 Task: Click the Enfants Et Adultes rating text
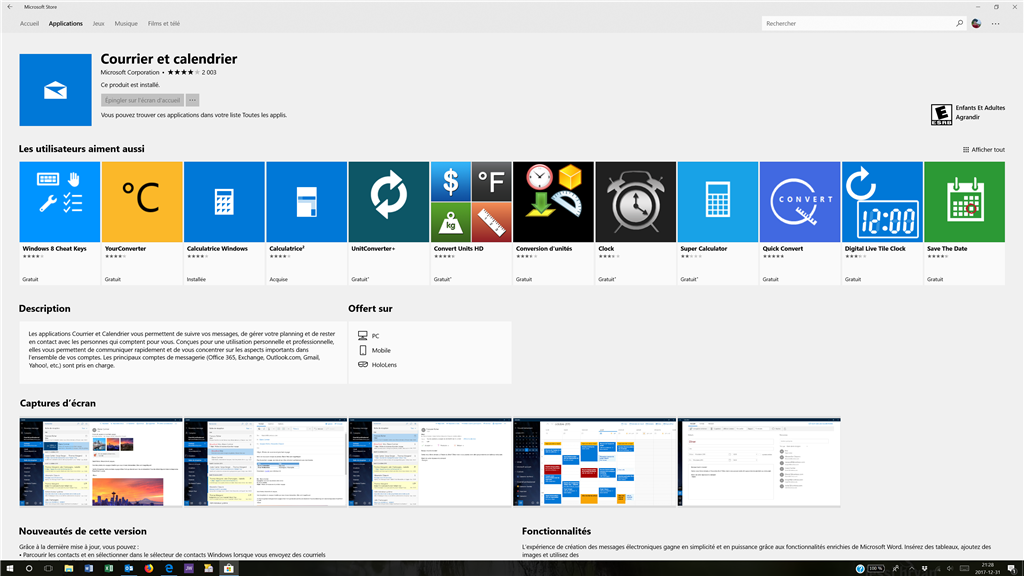(980, 108)
